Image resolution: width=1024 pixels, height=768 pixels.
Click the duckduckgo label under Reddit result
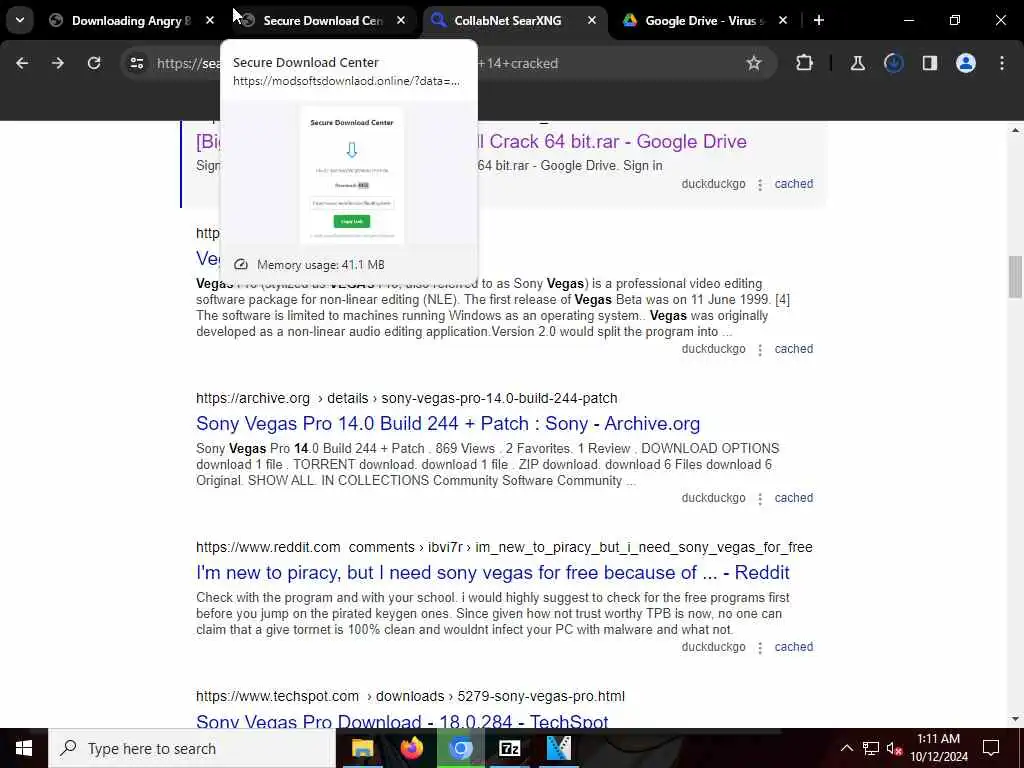(x=713, y=647)
